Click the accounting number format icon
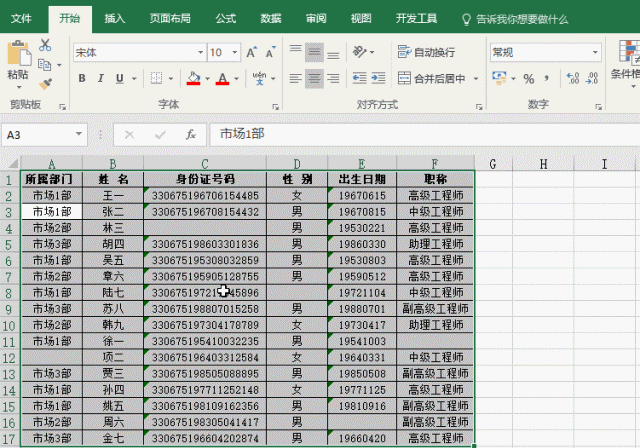640x448 pixels. tap(499, 78)
